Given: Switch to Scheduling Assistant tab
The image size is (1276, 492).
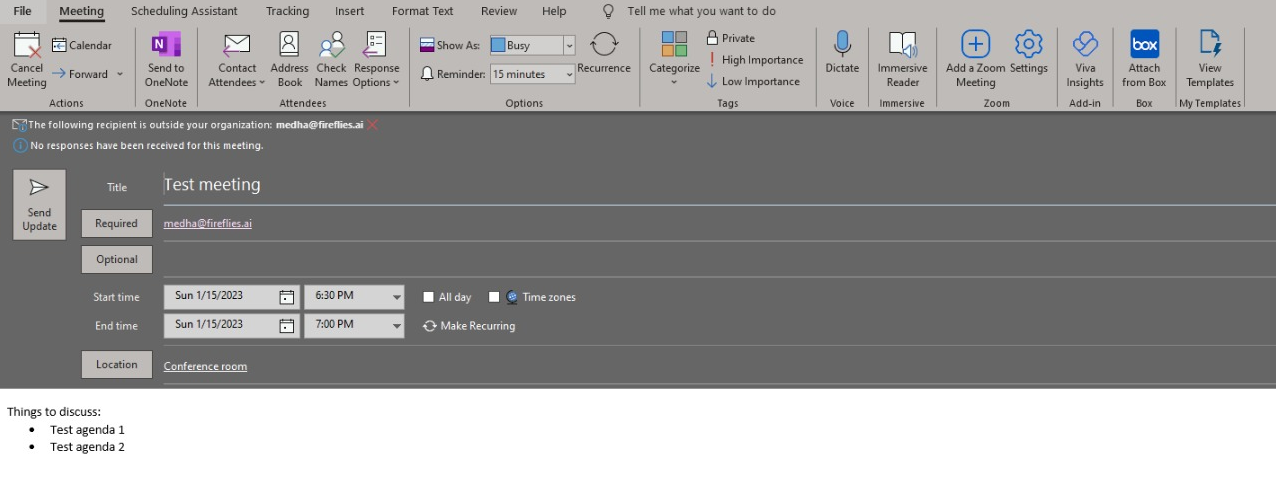Looking at the screenshot, I should [184, 11].
